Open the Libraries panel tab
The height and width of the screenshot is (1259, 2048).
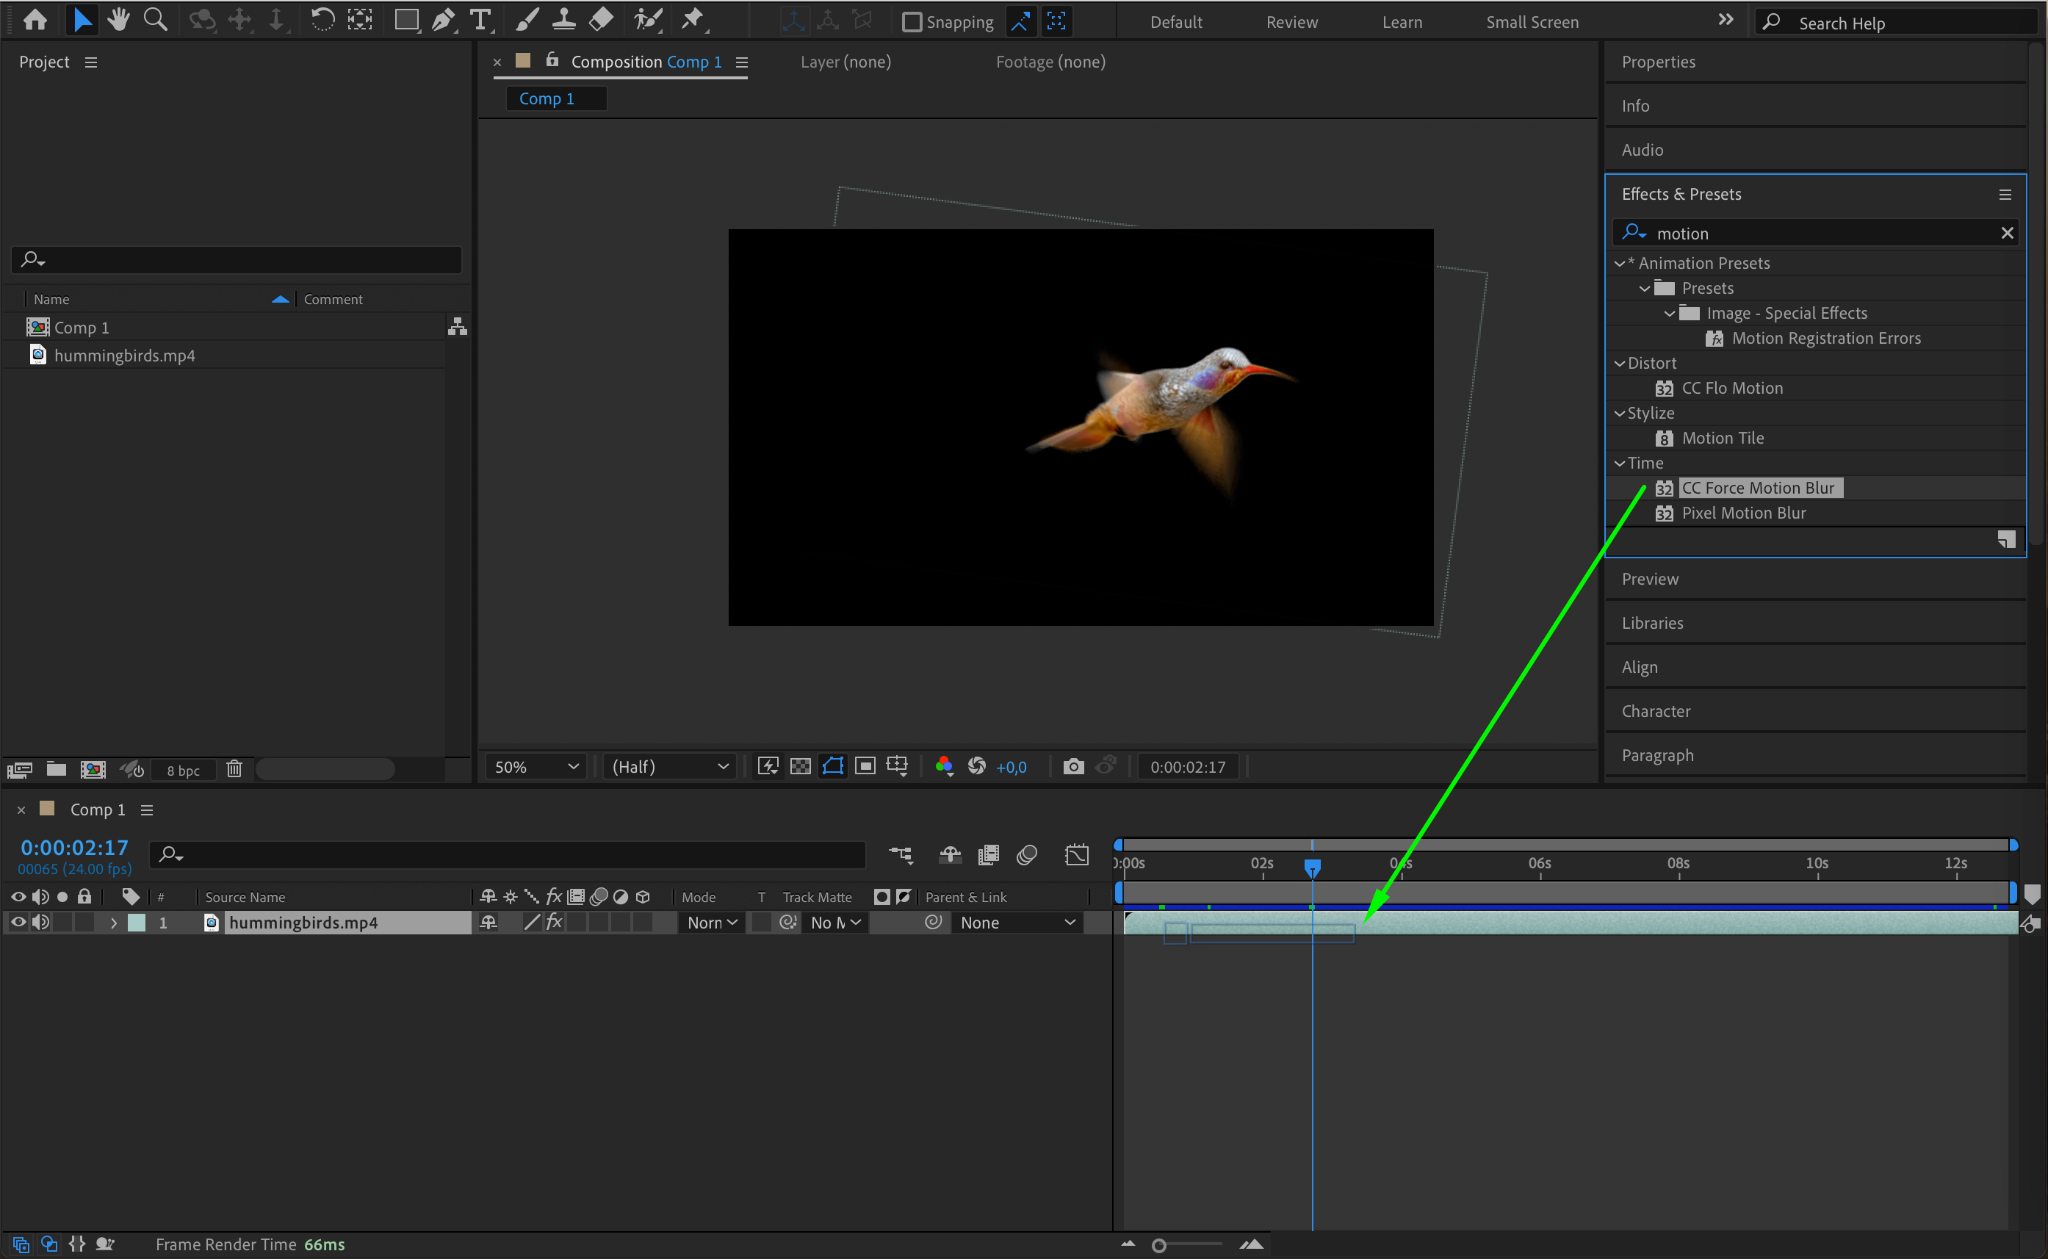point(1652,623)
